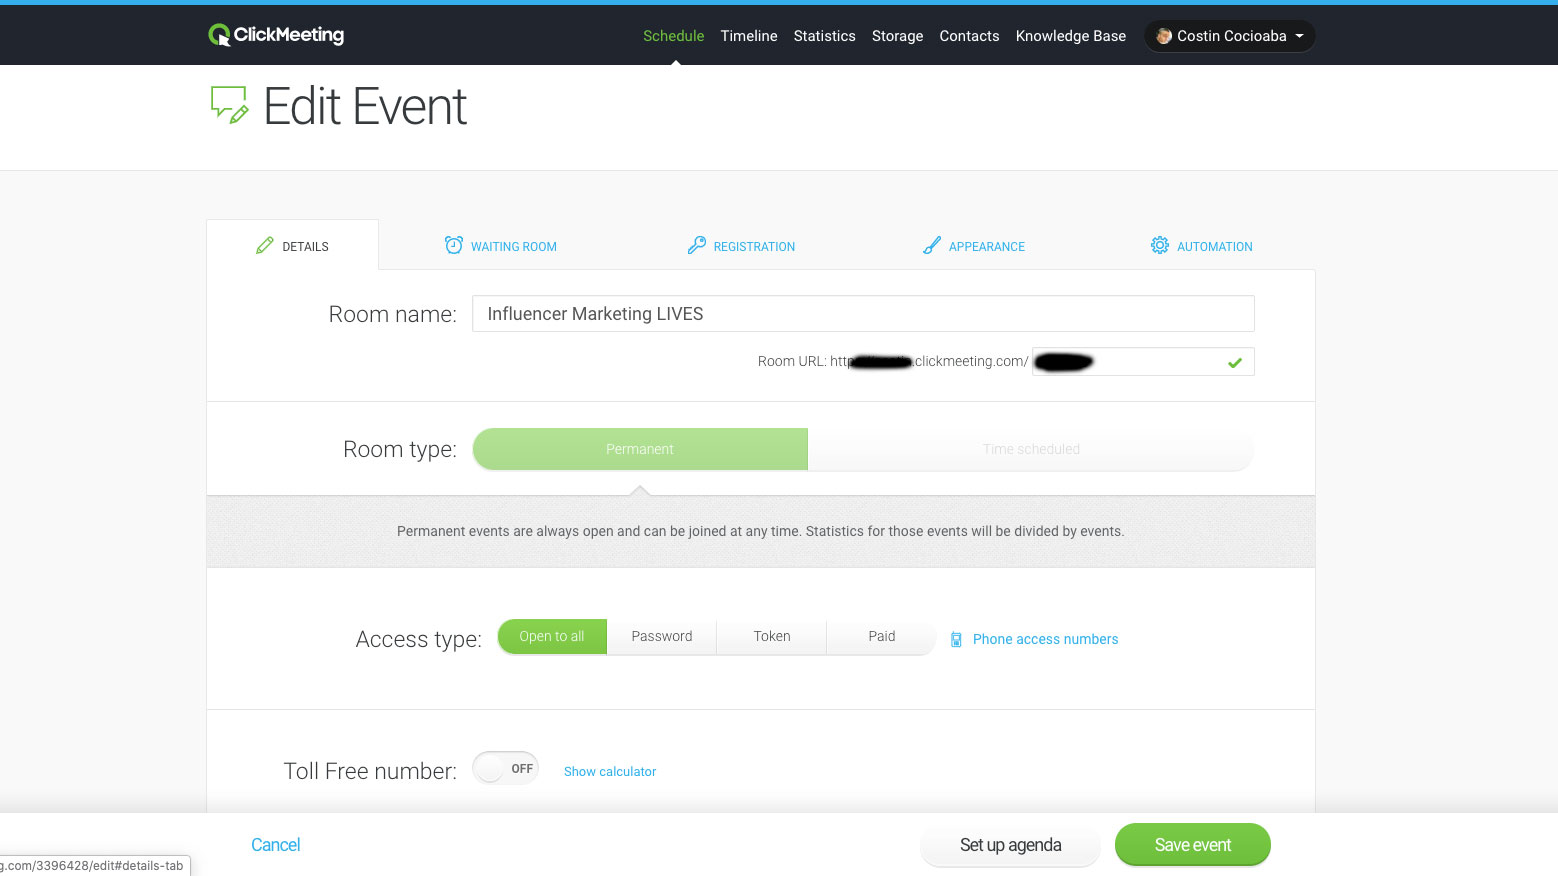The height and width of the screenshot is (876, 1558).
Task: Choose Password access type
Action: (x=662, y=637)
